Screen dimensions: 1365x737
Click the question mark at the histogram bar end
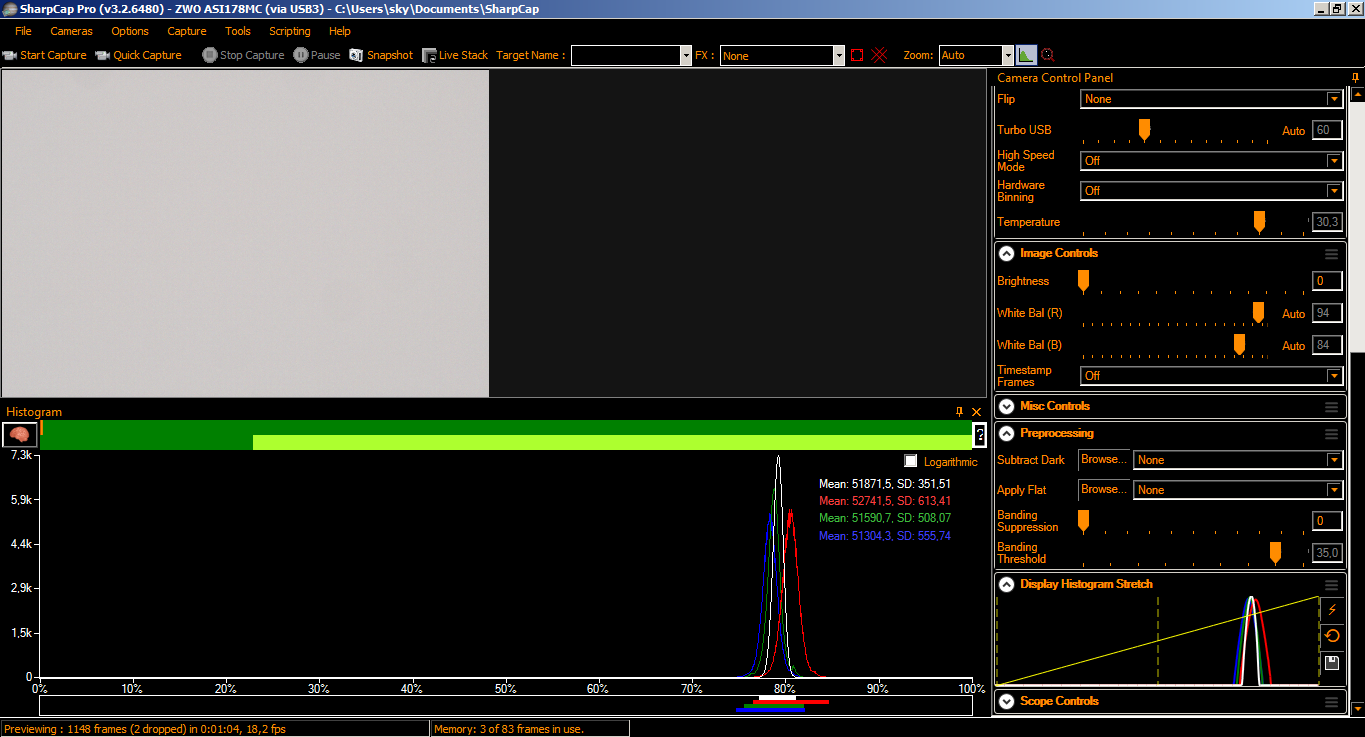[980, 435]
